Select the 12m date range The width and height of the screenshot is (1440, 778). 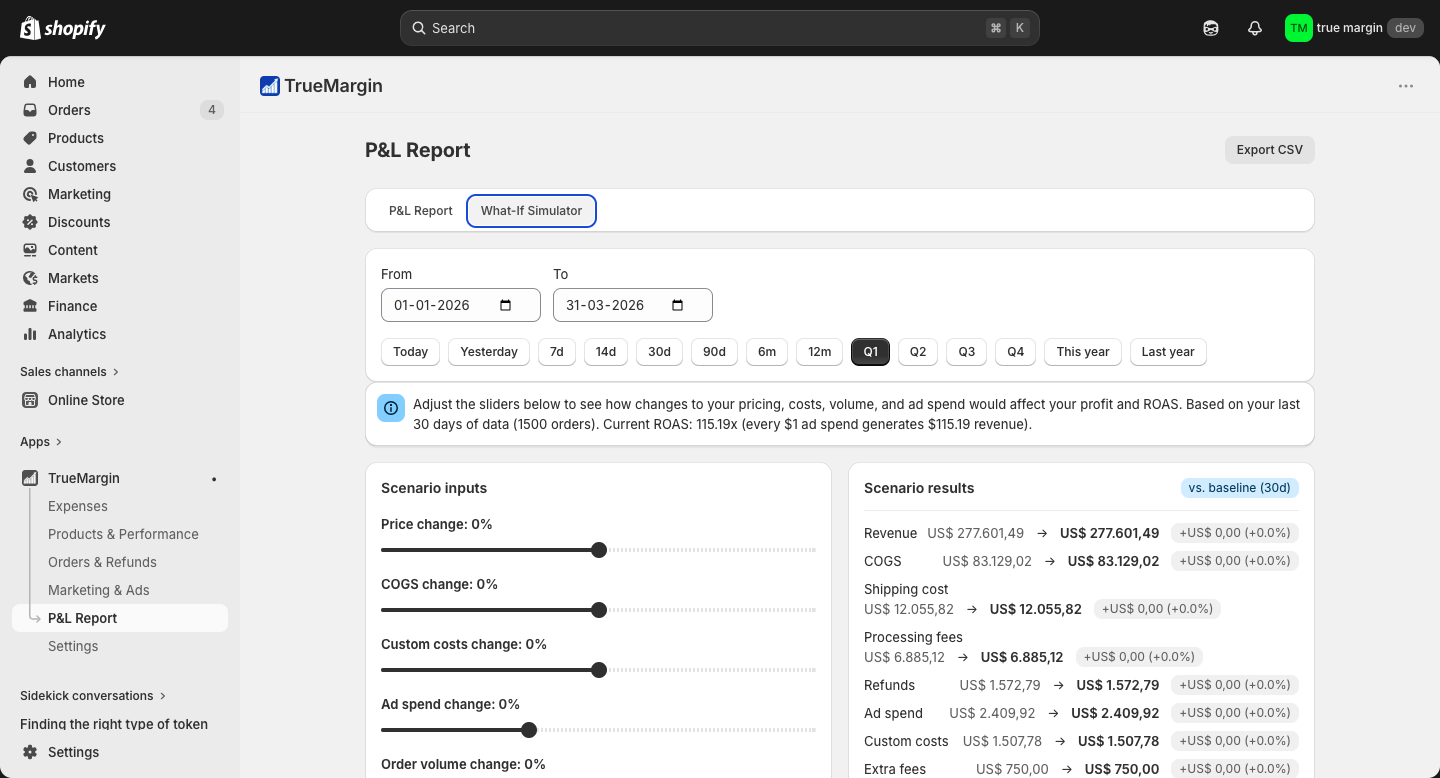click(x=820, y=352)
